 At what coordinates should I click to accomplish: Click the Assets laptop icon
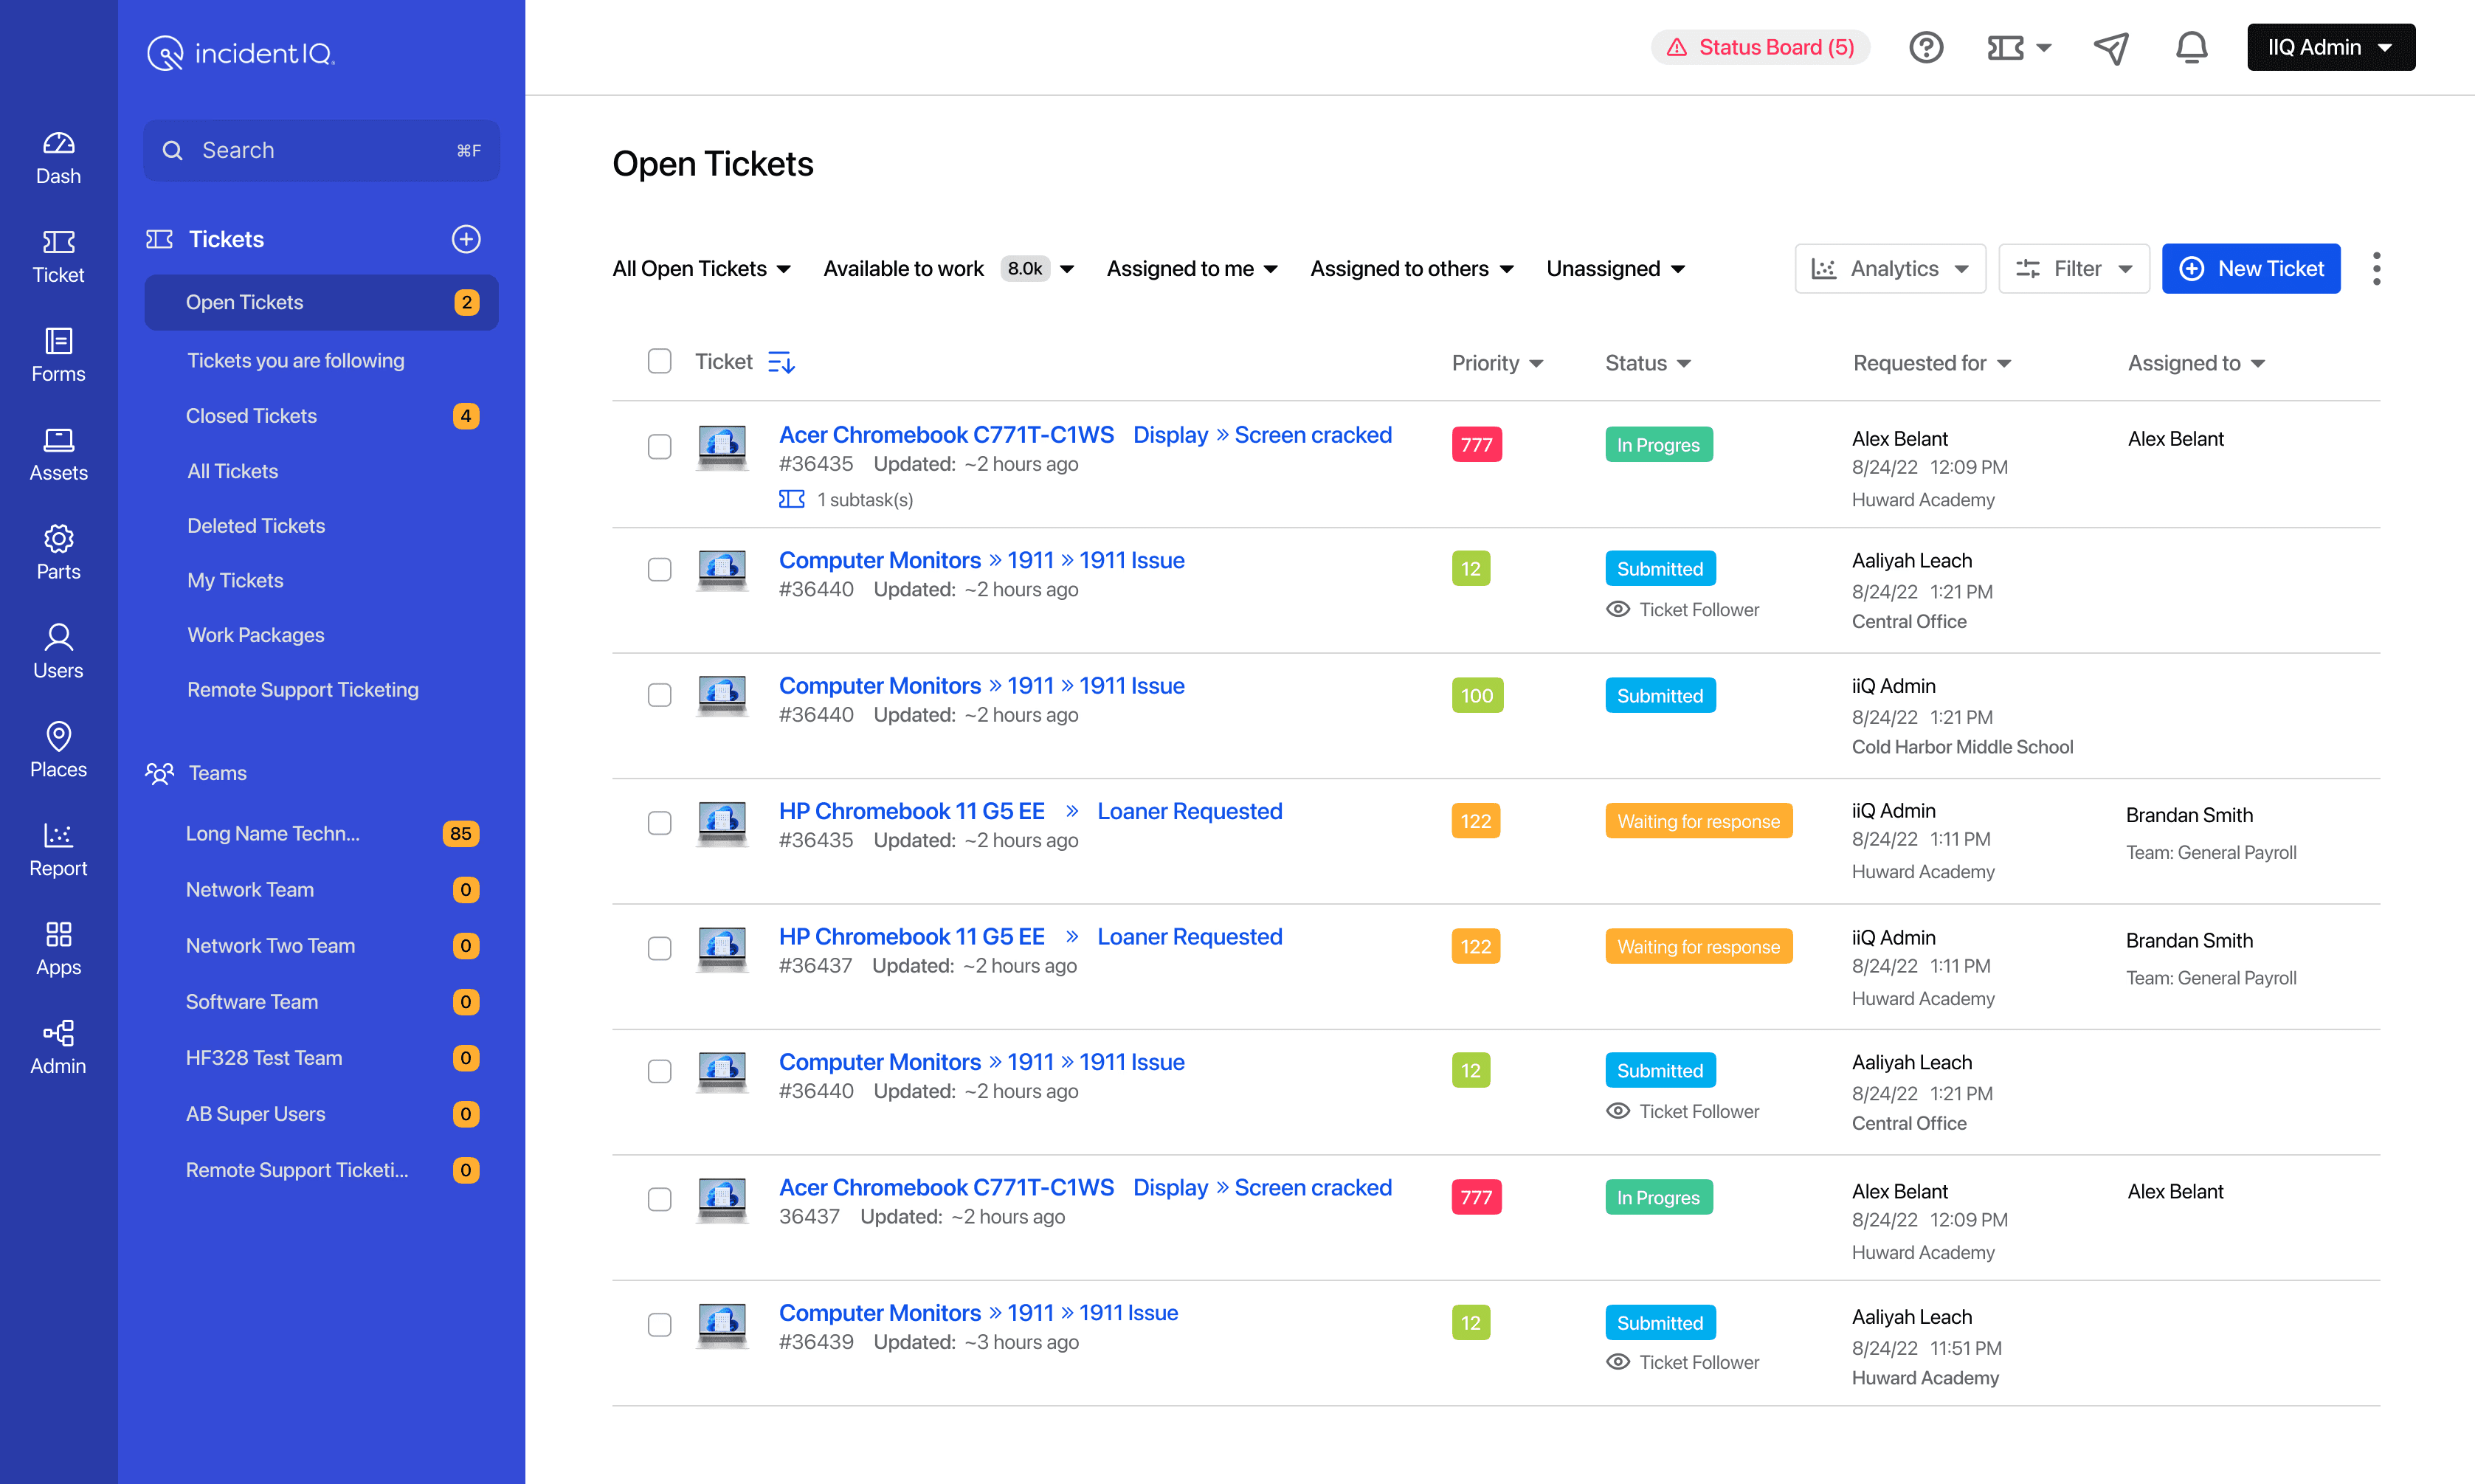click(58, 440)
